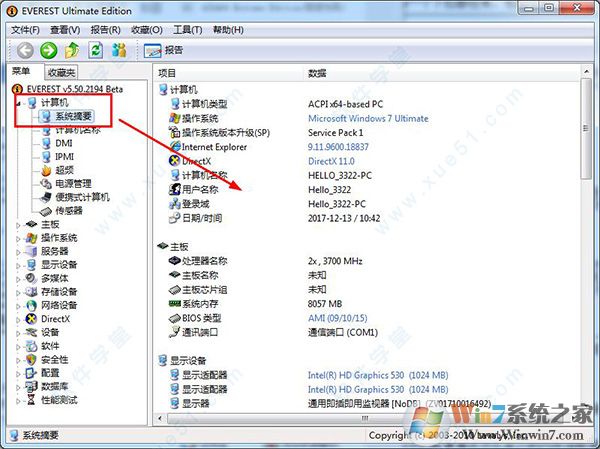This screenshot has height=449, width=600.
Task: Expand the 操作系统 tree node
Action: [x=18, y=238]
